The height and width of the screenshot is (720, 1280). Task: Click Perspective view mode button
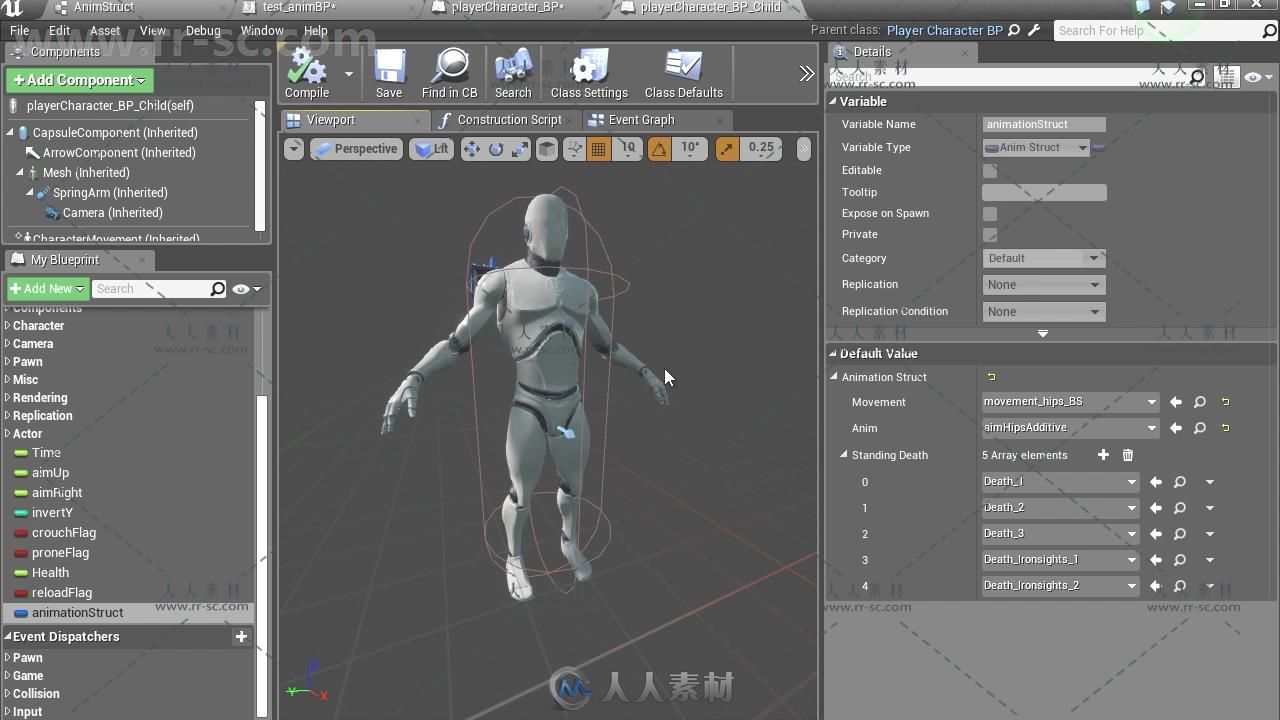pyautogui.click(x=356, y=149)
